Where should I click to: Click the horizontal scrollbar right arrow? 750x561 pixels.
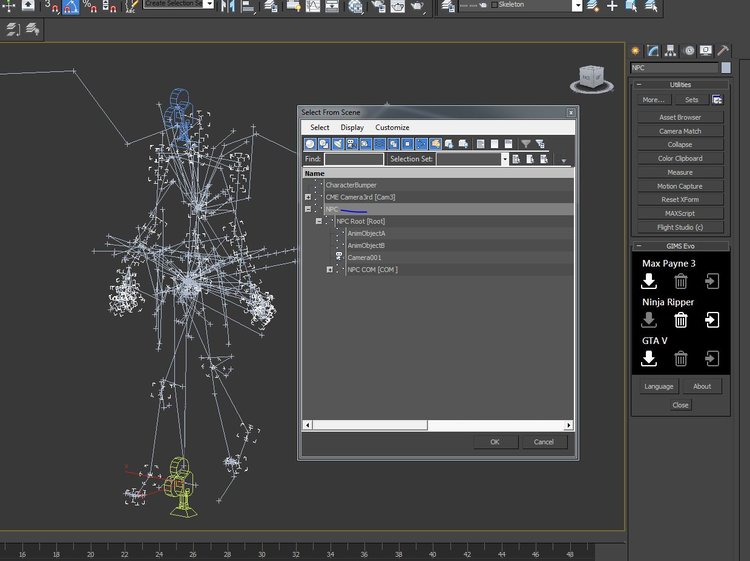point(569,425)
